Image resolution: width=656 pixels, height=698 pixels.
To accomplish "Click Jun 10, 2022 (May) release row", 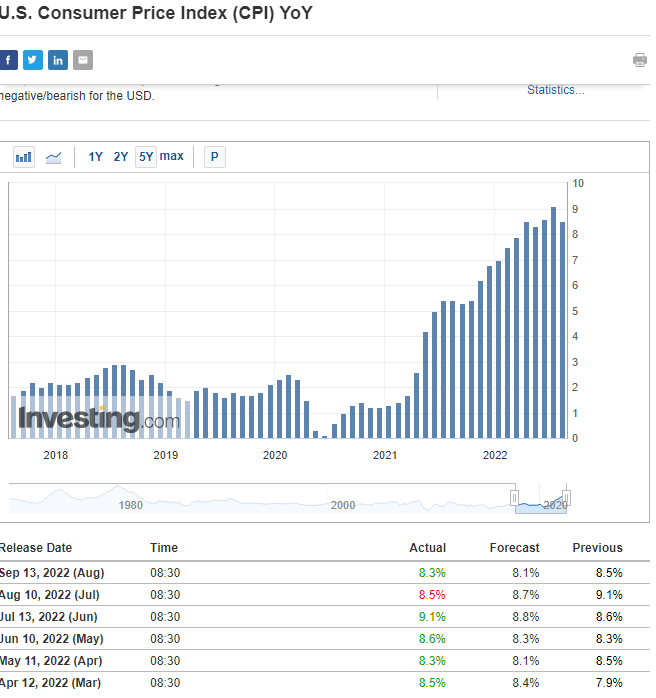I will pos(325,639).
